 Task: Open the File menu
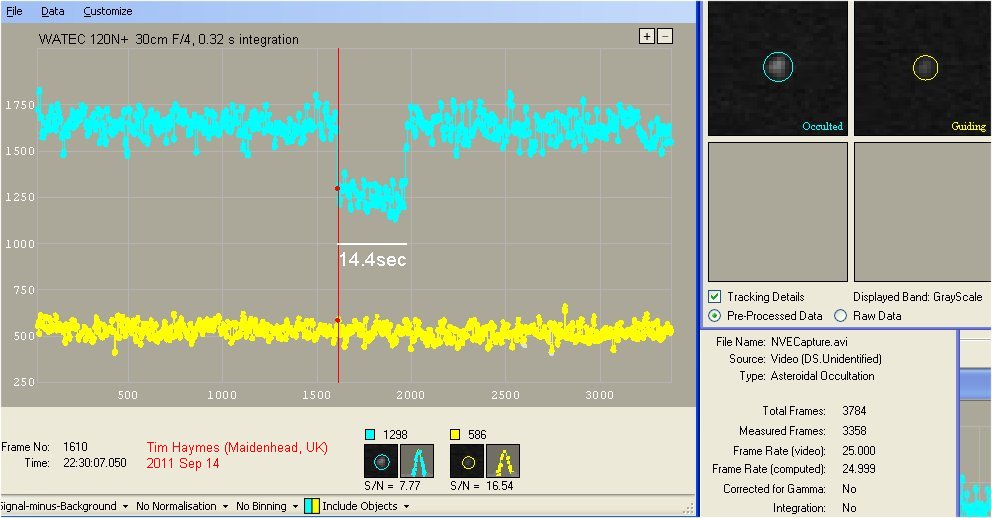(15, 11)
